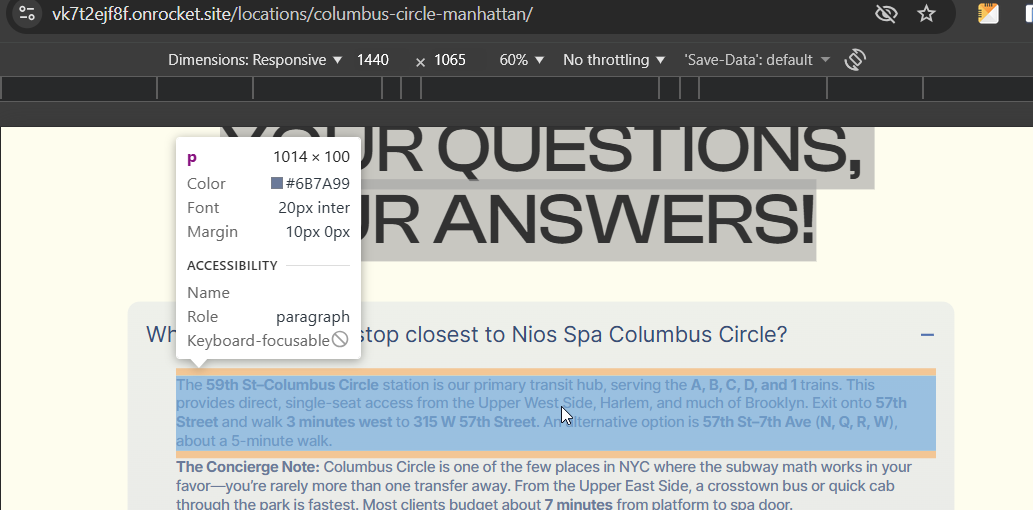
Task: Click the '3 minutes west' bold text
Action: coord(339,422)
